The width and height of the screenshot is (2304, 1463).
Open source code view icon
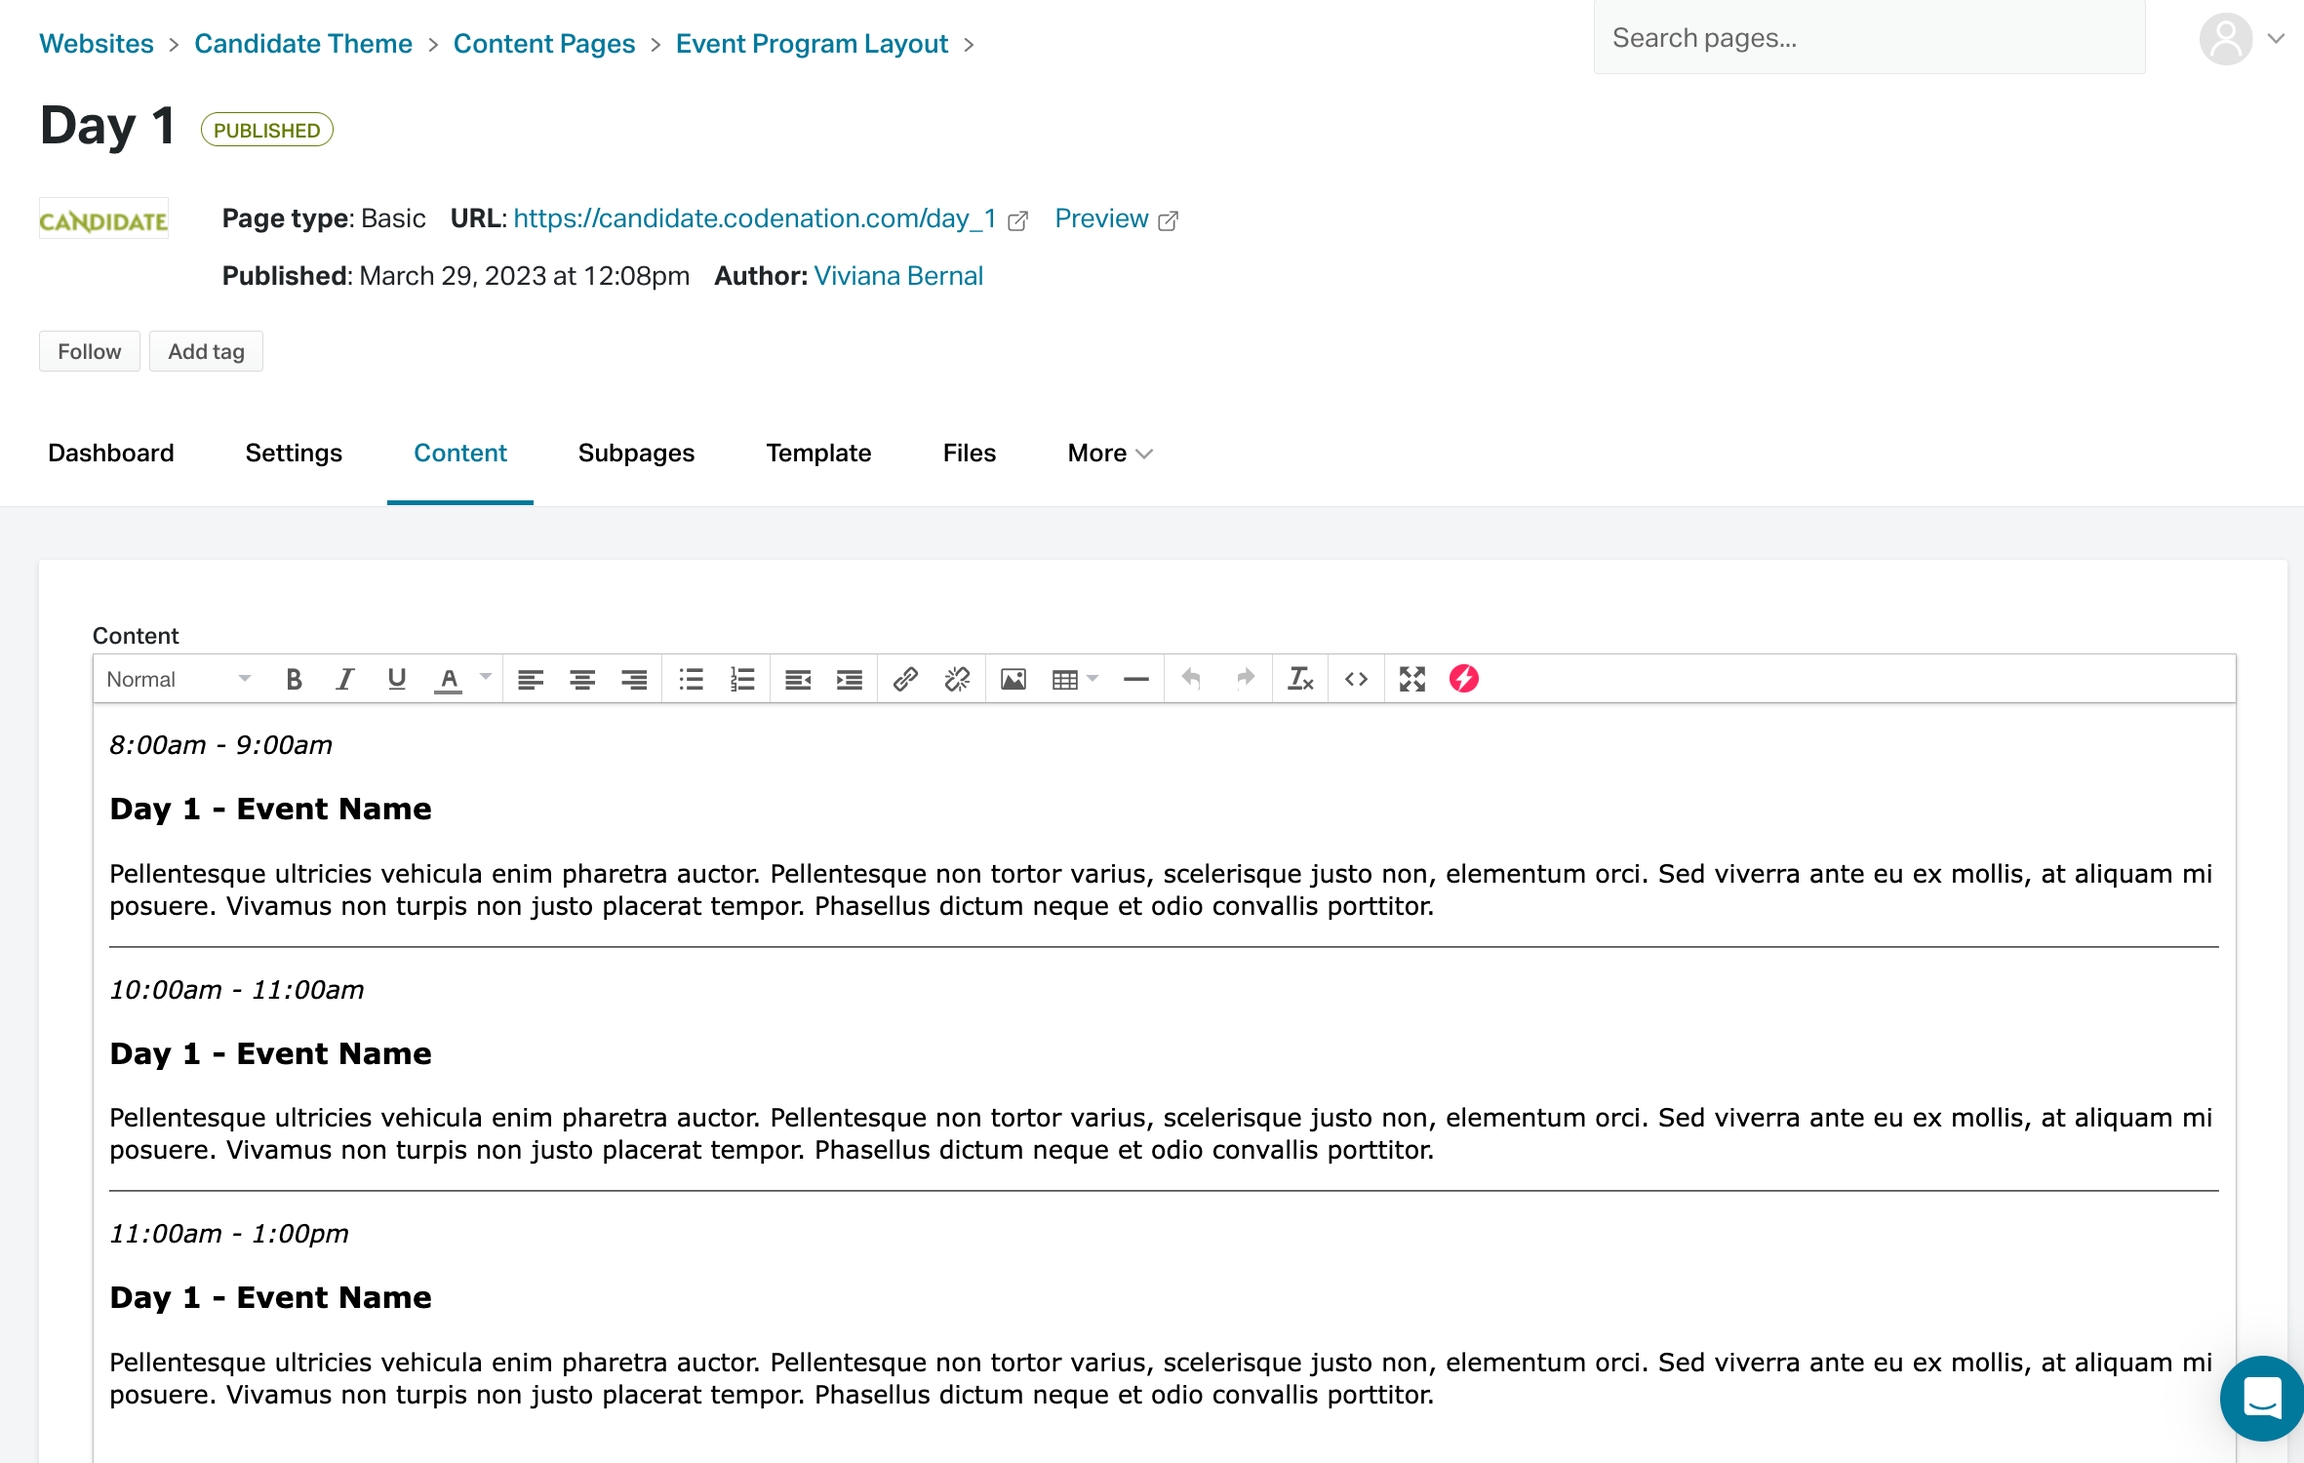(1356, 679)
